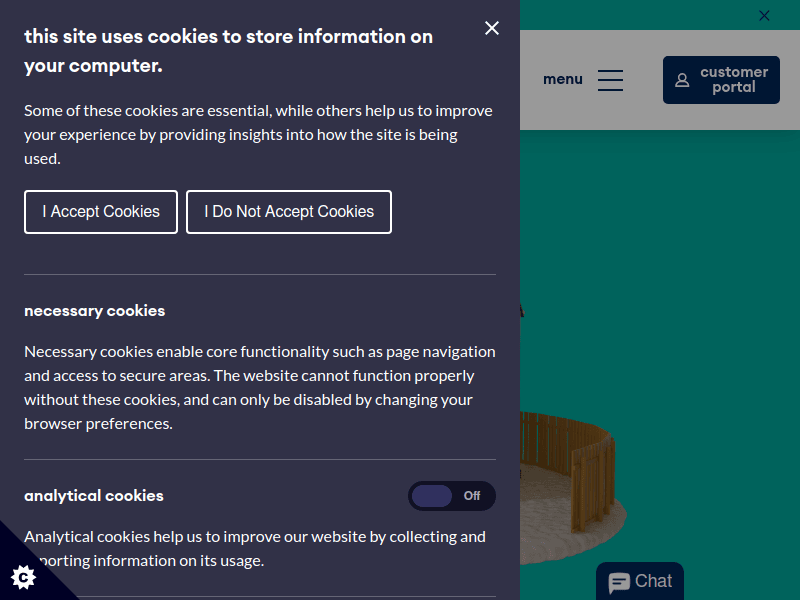Open the customer portal text link
This screenshot has width=800, height=600.
tap(734, 80)
